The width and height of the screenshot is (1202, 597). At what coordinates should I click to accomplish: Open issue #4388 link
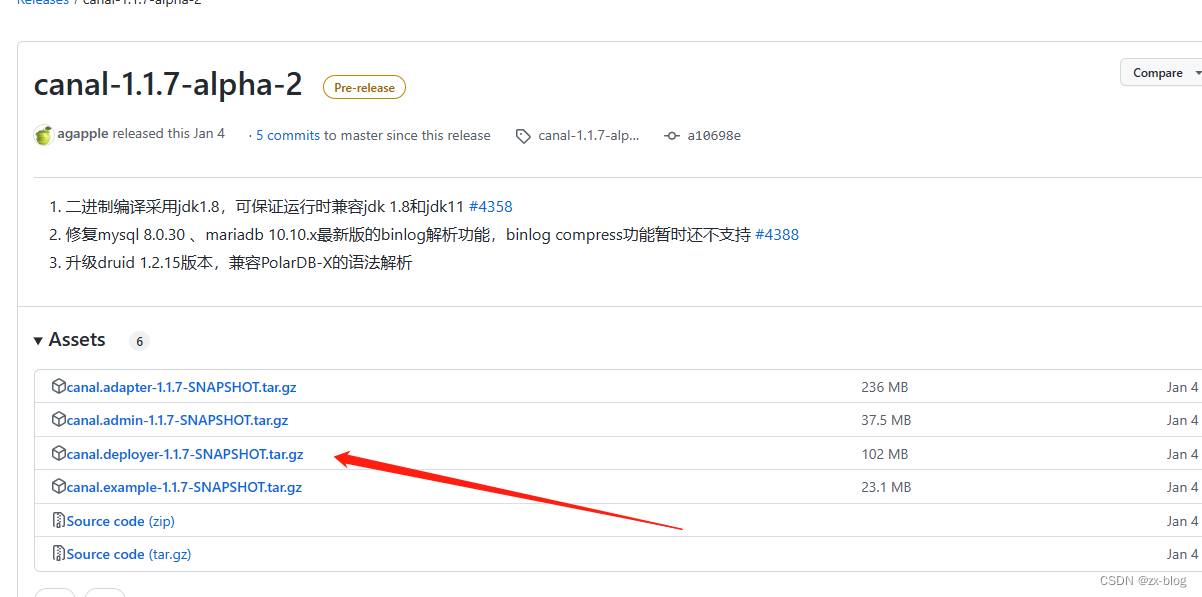[777, 235]
